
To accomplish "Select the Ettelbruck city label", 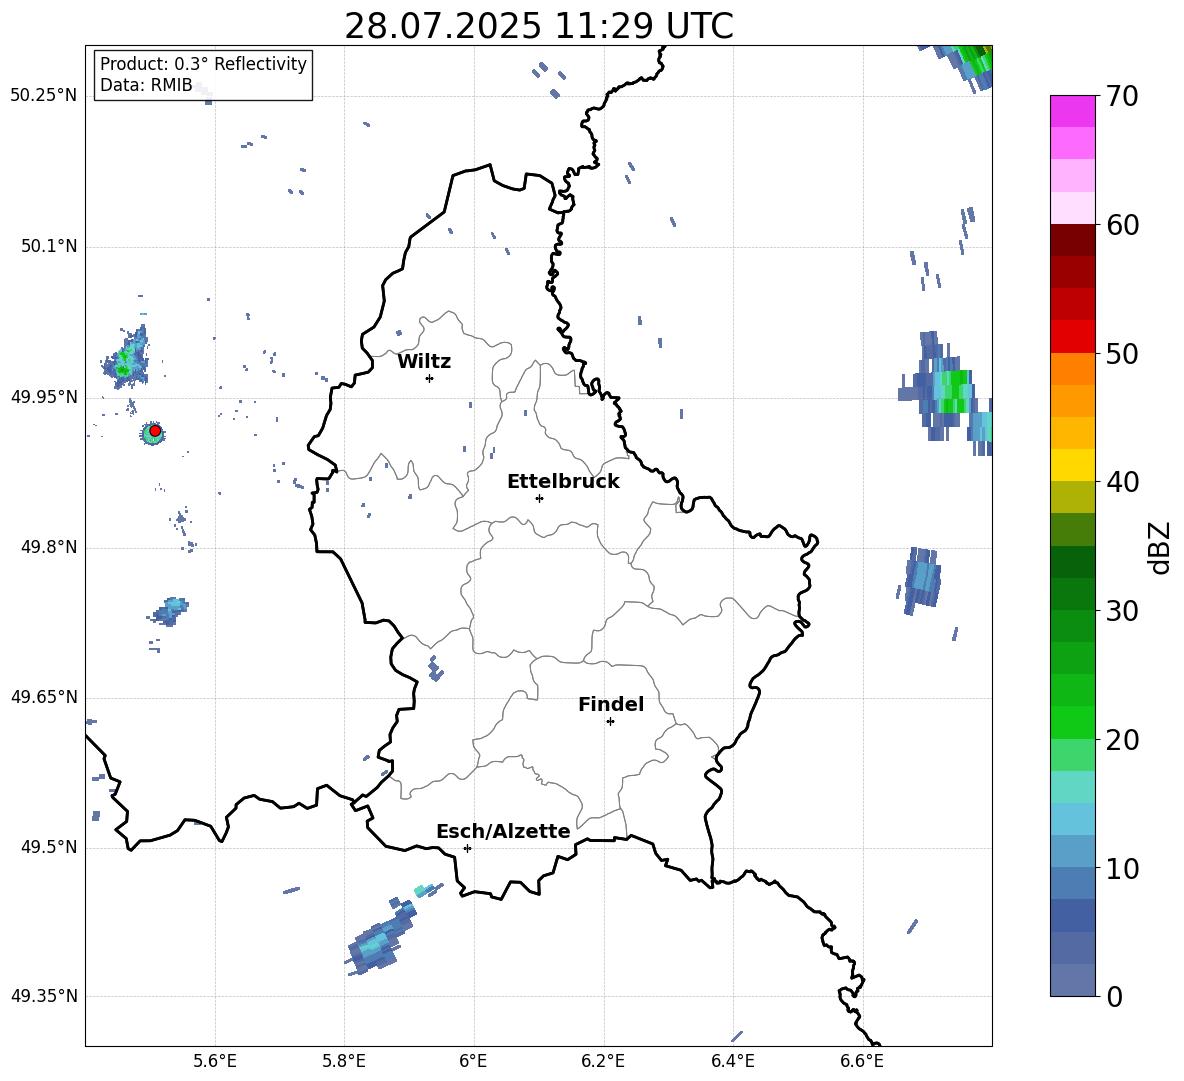I will pos(563,482).
